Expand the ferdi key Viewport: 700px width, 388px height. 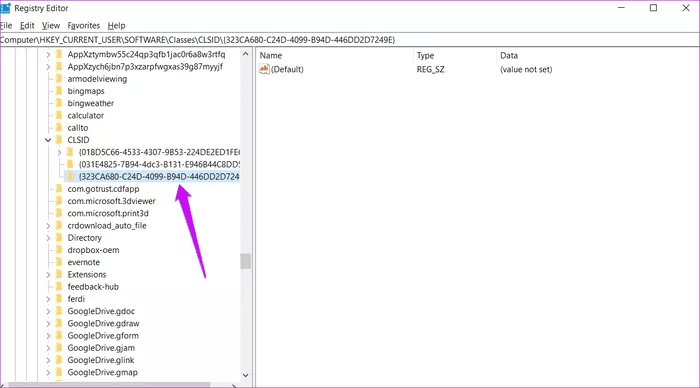coord(48,299)
